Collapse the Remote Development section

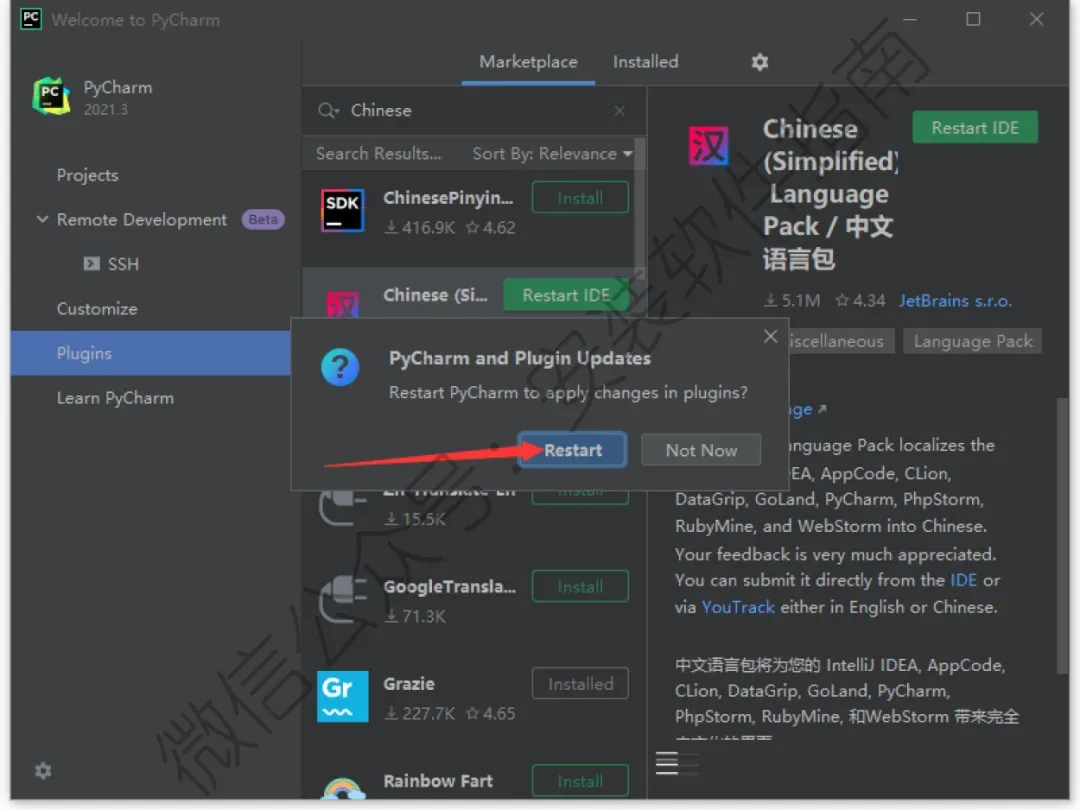(x=42, y=220)
